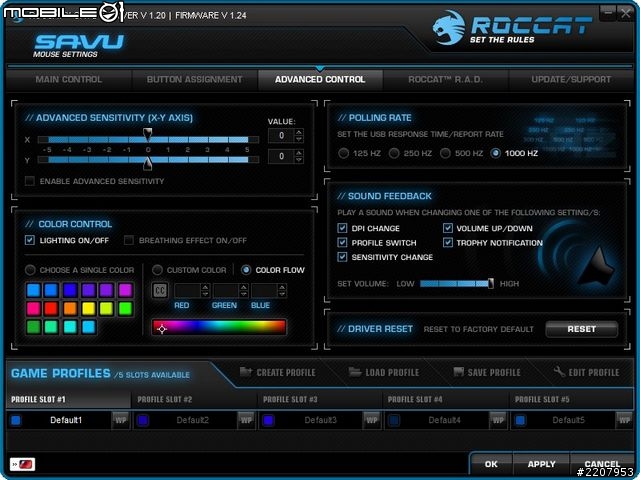The image size is (640, 480).
Task: Pick the hot pink color swatch
Action: (x=33, y=309)
